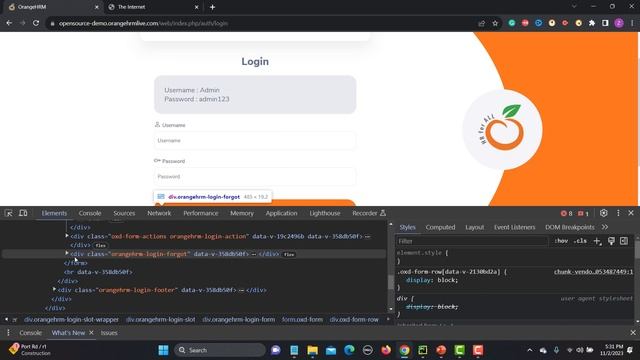Screen dimensions: 640x360
Task: Expand the orangehrm-login-forgot div node
Action: coord(67,253)
